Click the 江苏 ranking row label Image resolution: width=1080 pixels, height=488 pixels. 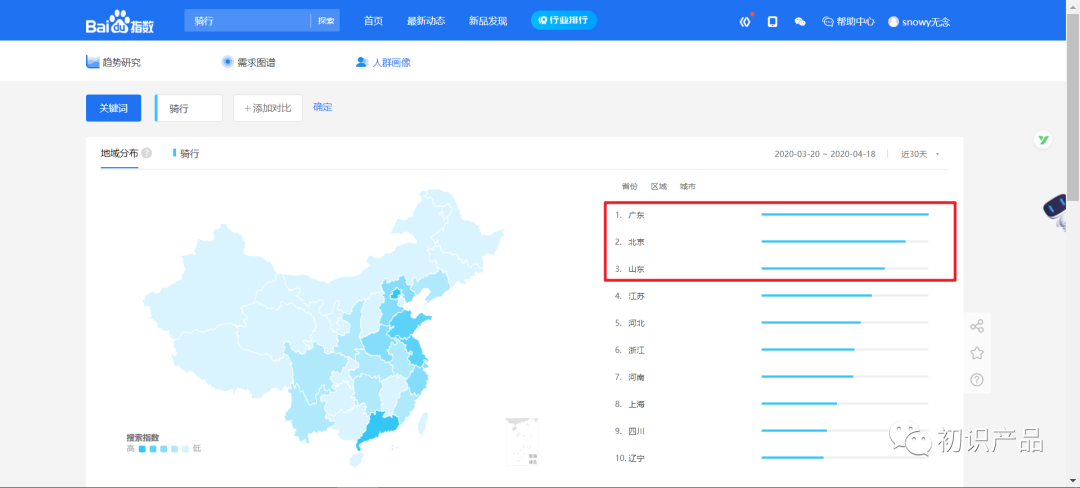coord(636,296)
